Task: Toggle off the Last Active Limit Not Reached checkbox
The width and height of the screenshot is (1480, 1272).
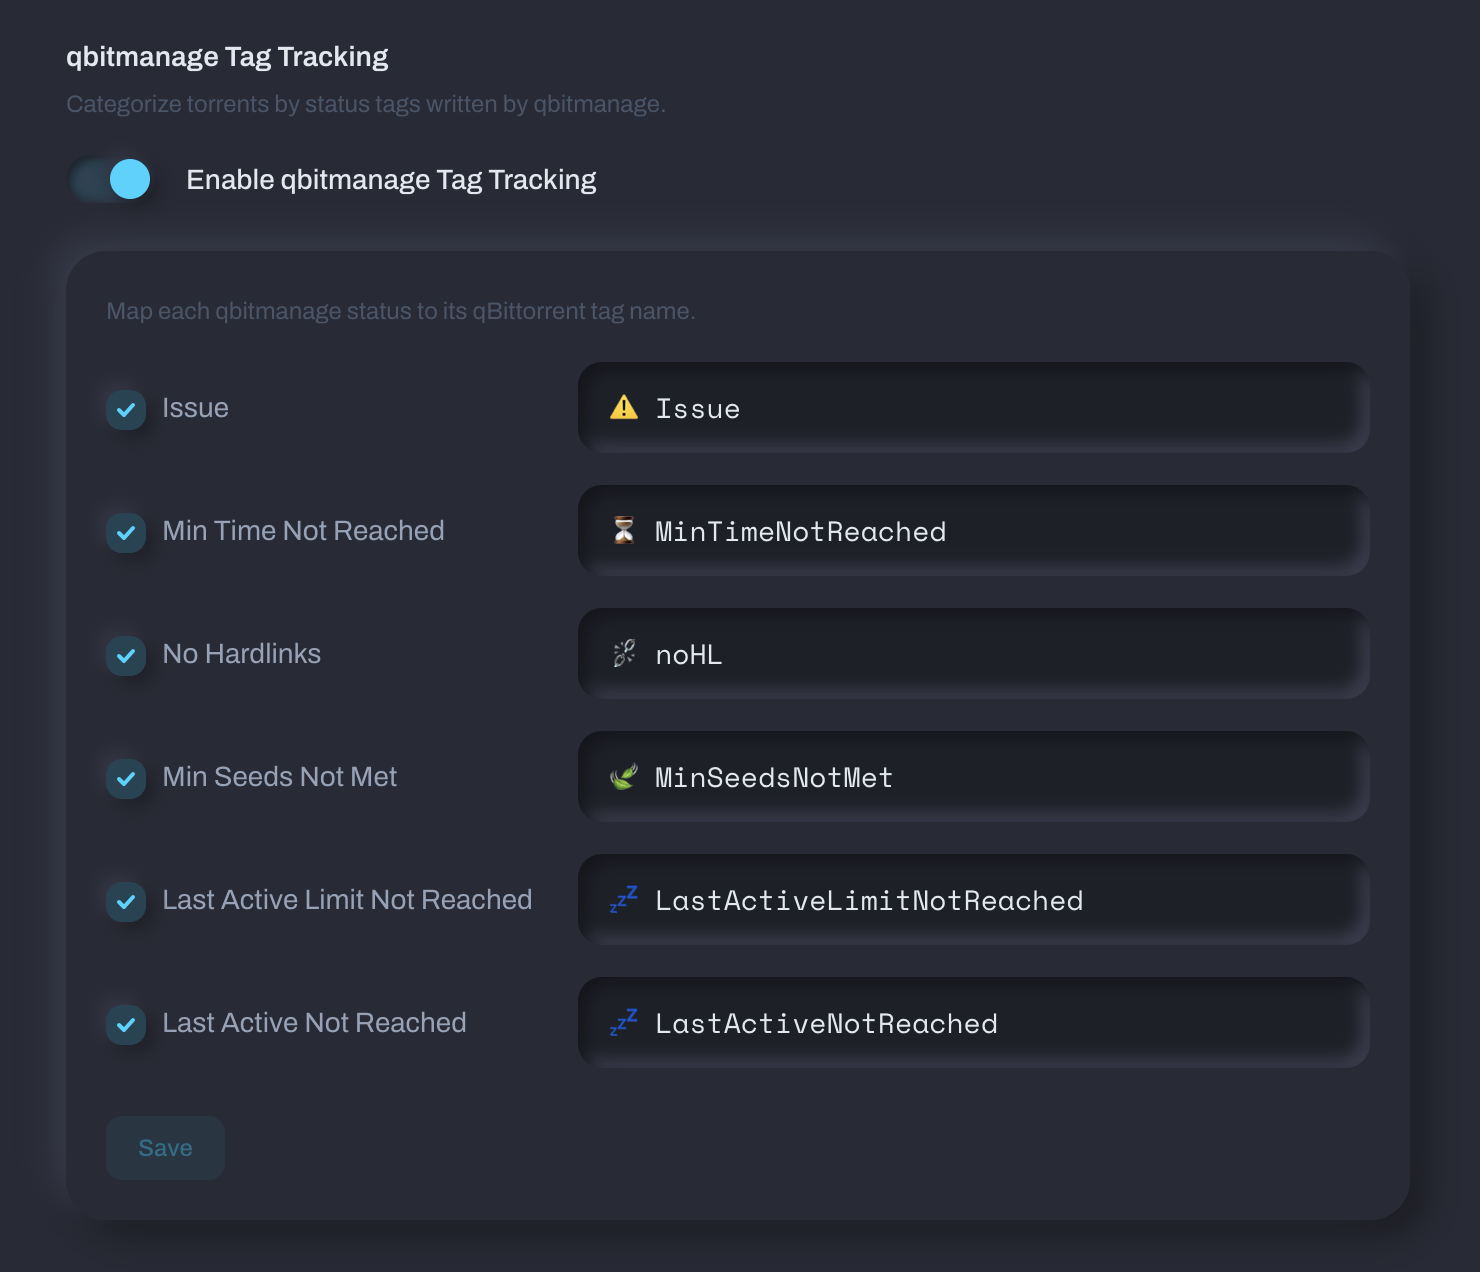Action: pos(125,902)
